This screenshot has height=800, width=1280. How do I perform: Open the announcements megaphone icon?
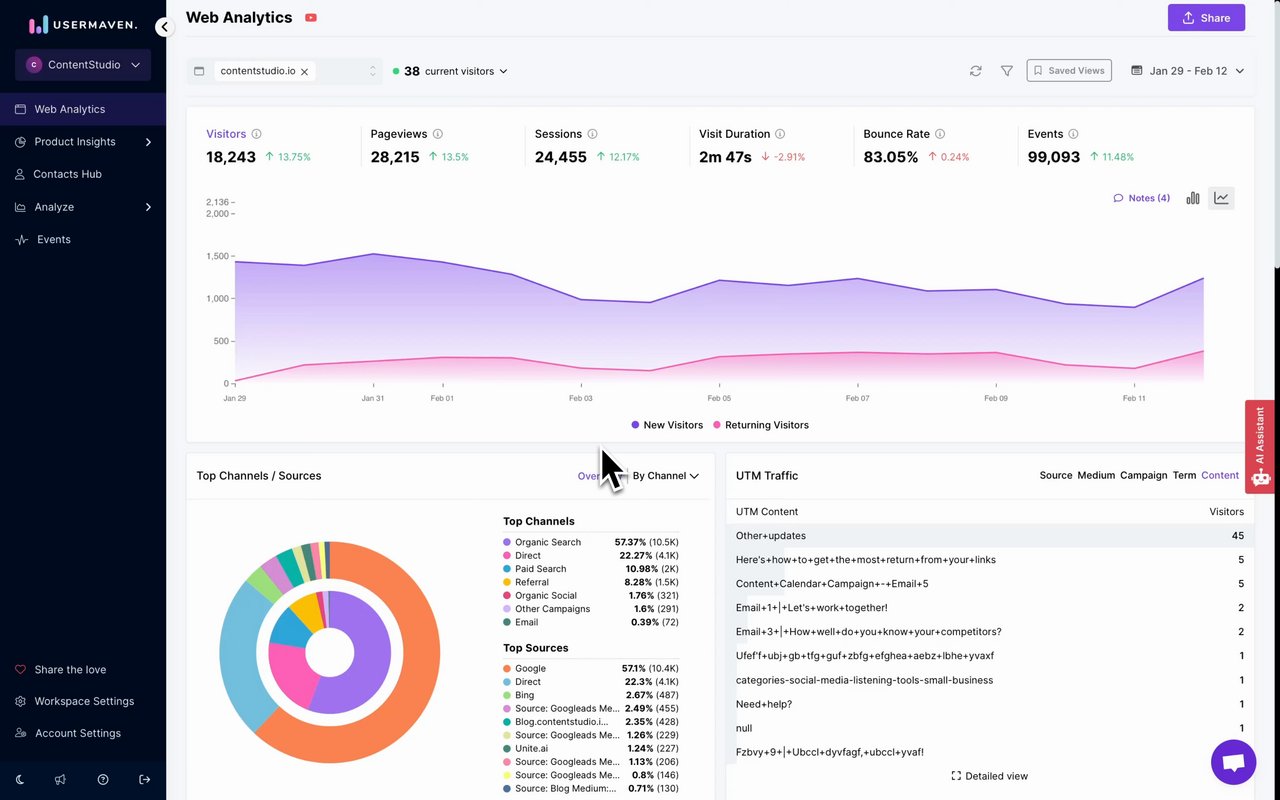[x=61, y=779]
